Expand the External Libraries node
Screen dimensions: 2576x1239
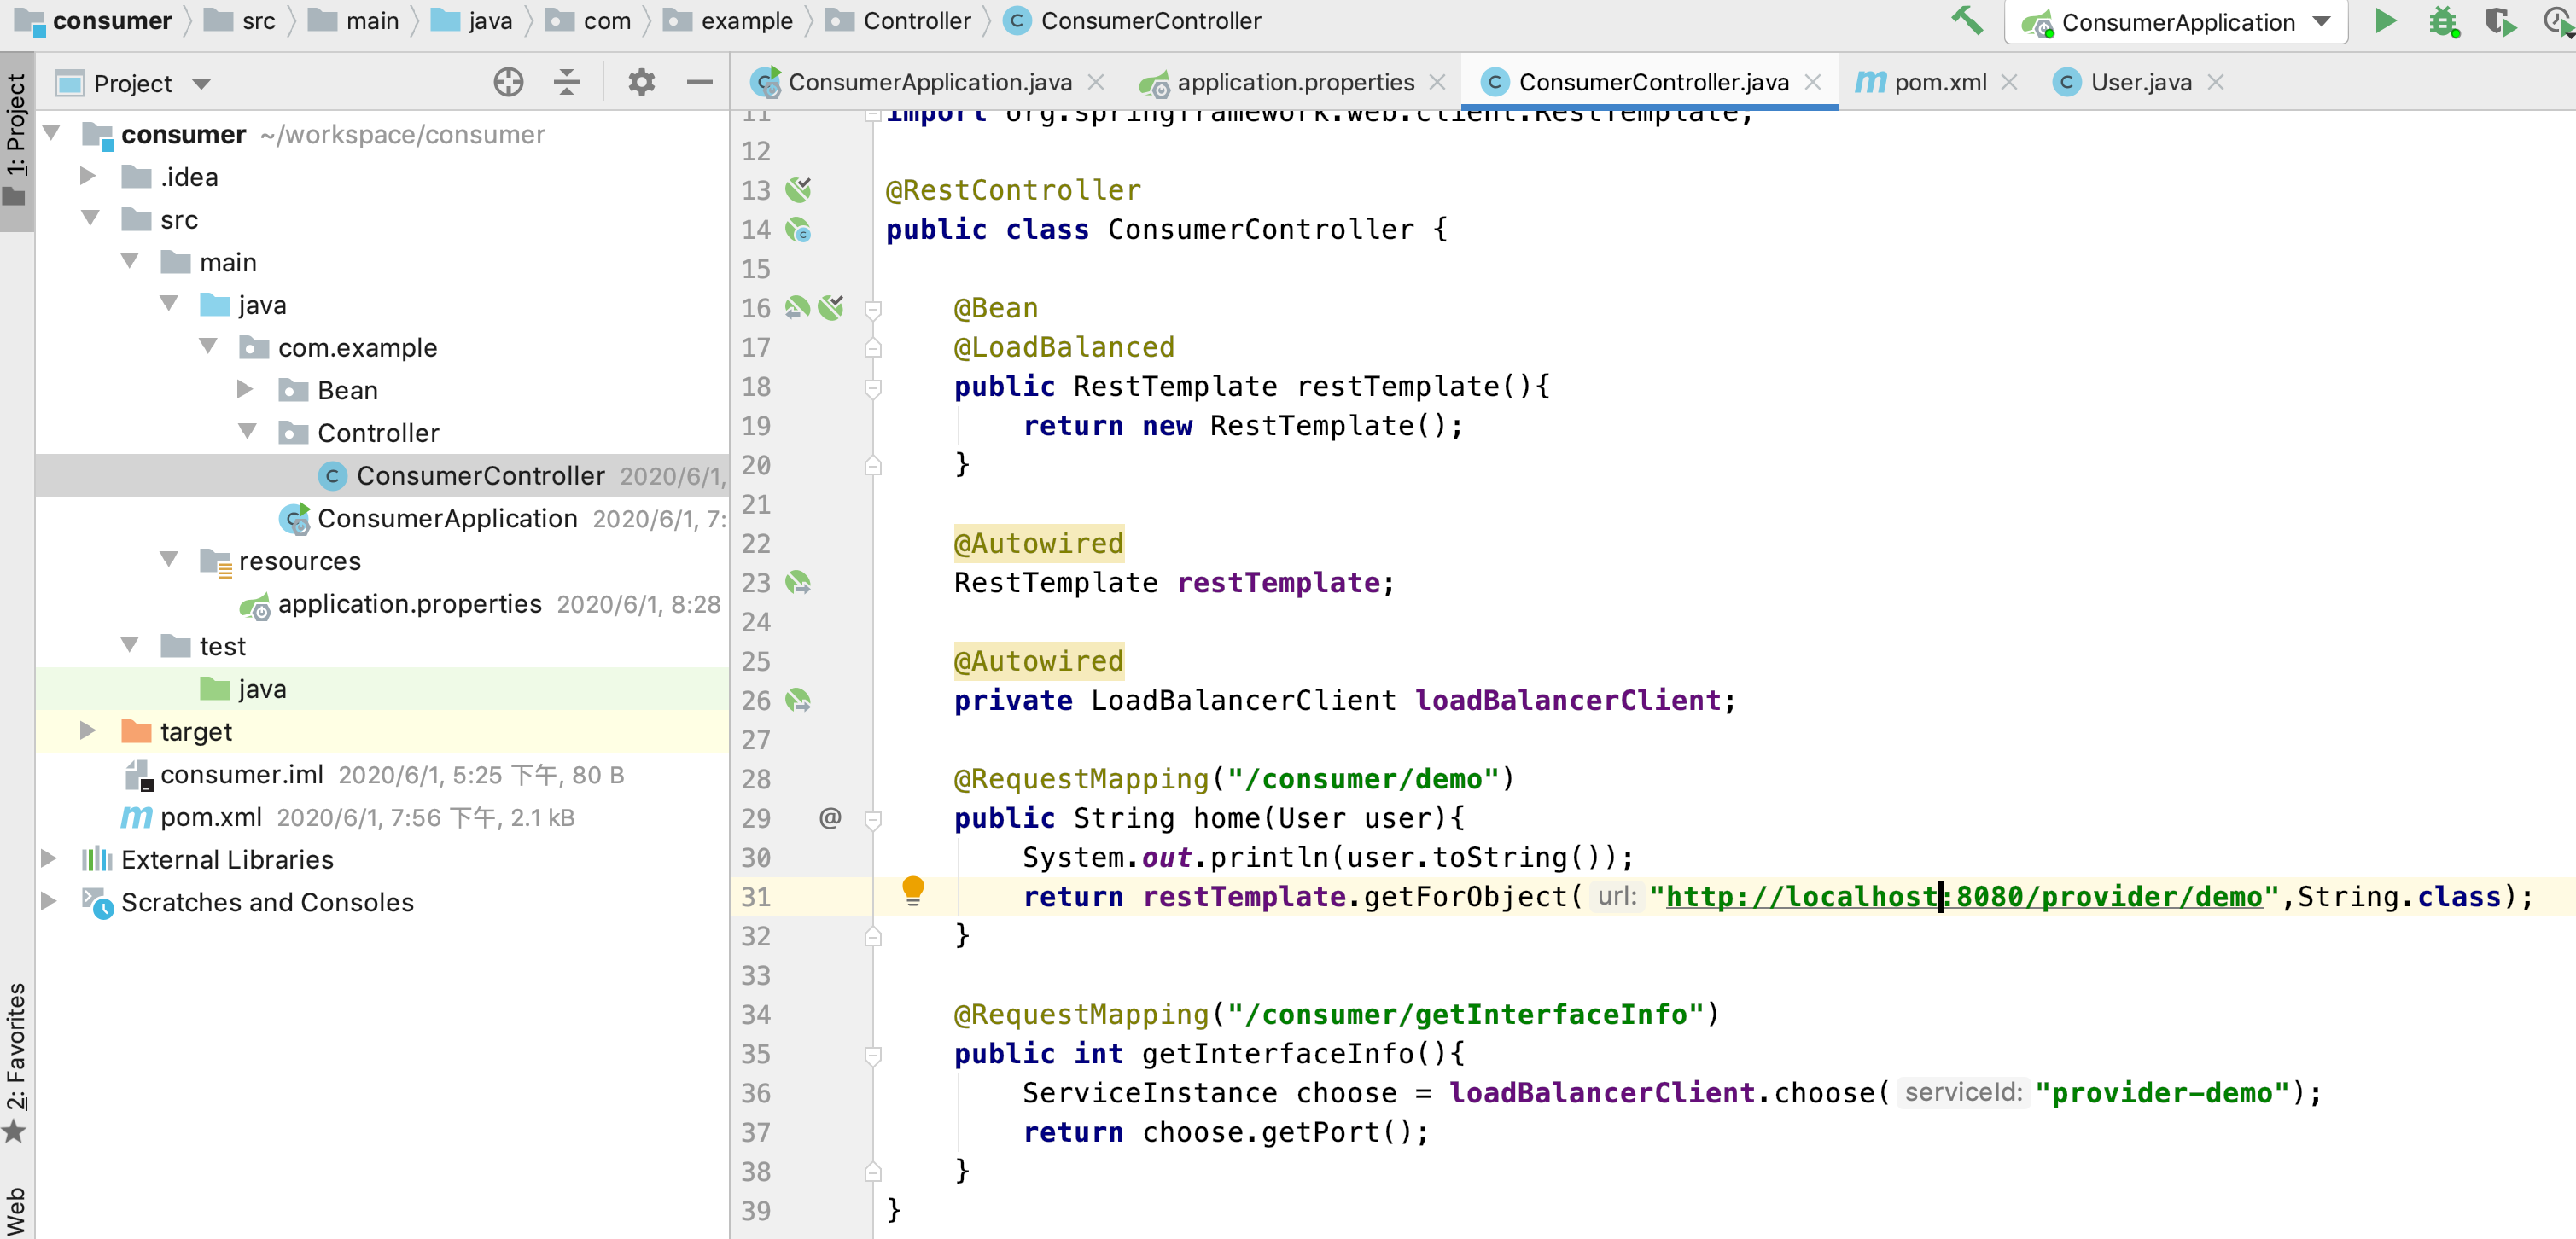(x=48, y=859)
